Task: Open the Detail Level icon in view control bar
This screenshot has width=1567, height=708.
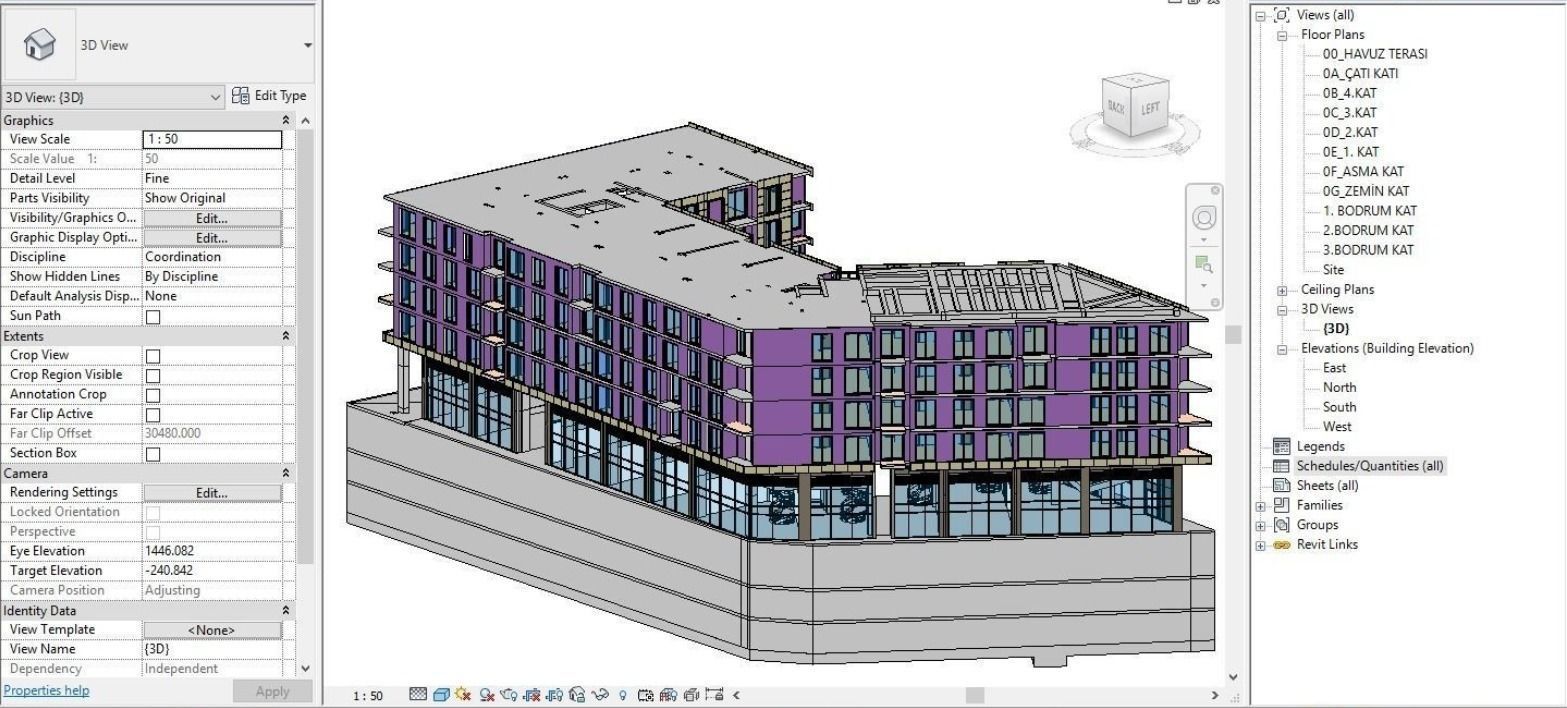Action: (418, 694)
